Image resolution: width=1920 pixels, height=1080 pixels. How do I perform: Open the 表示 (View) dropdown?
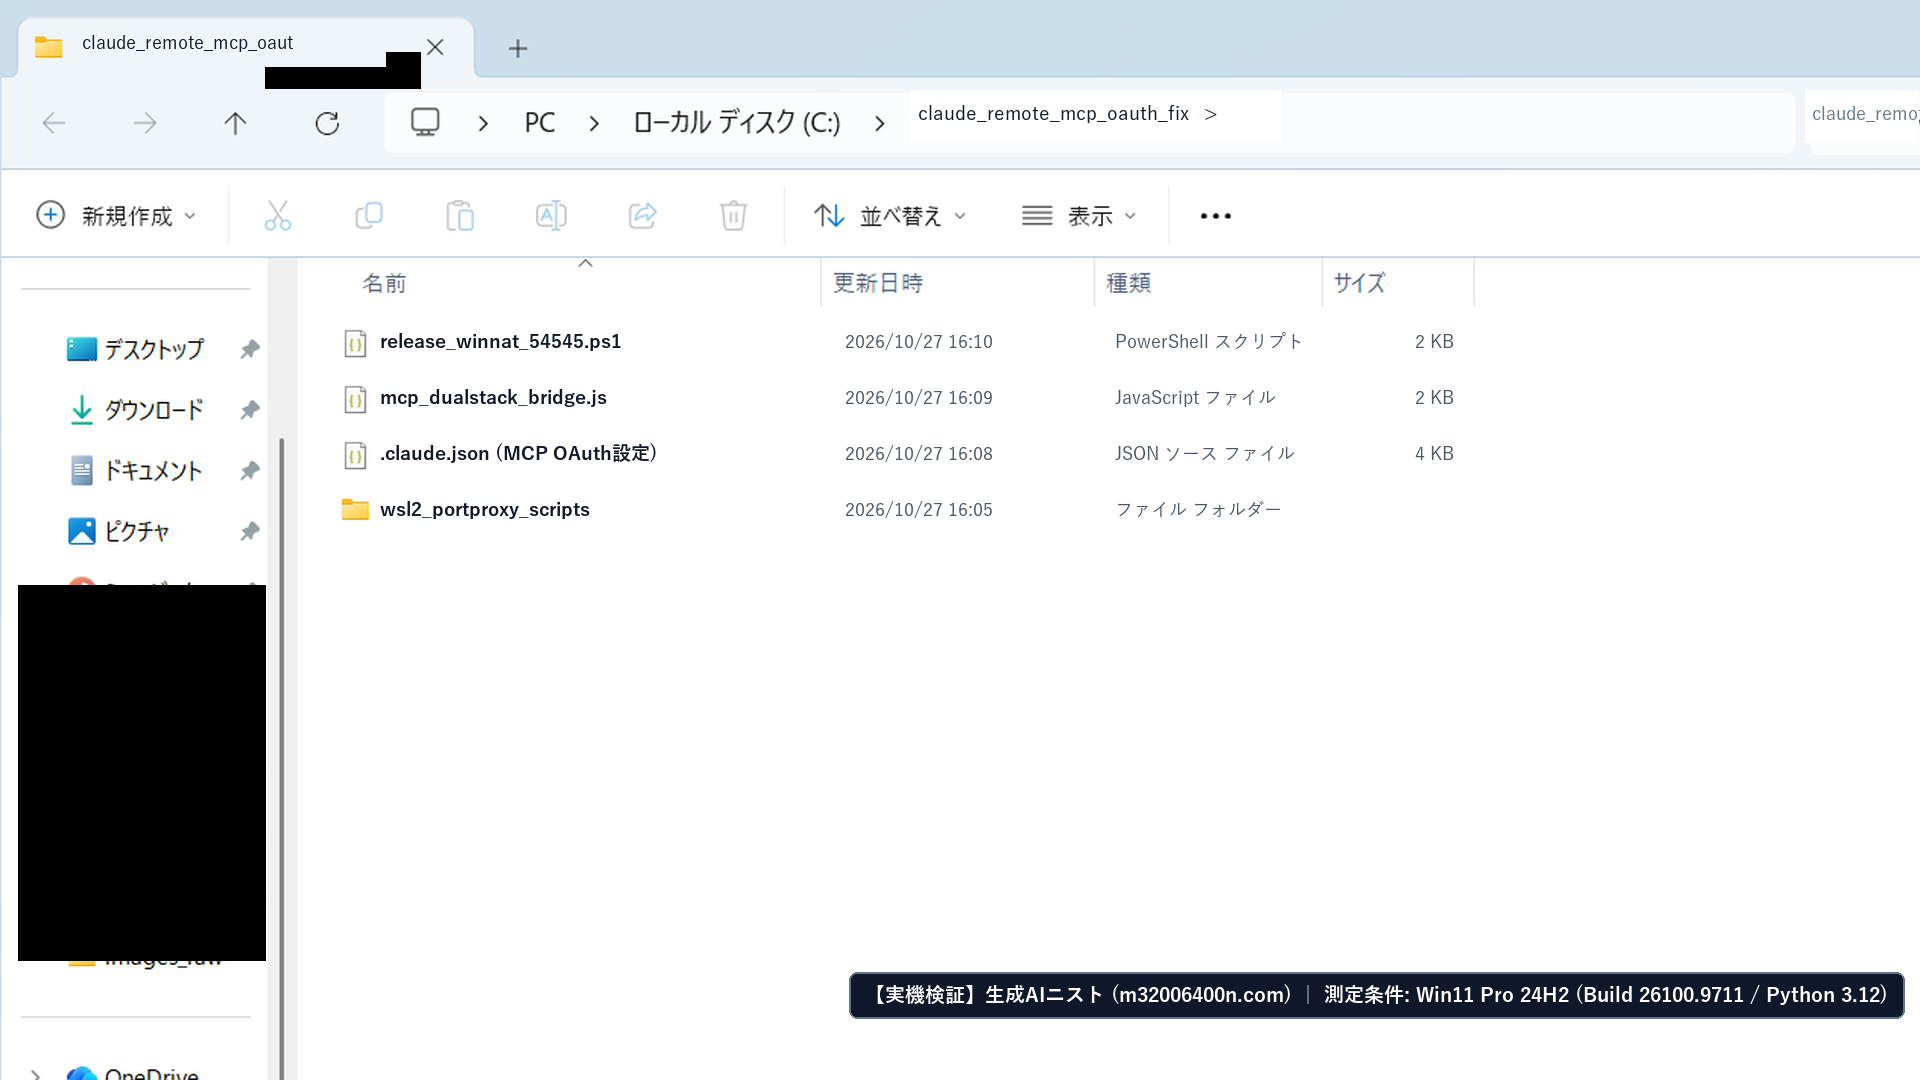click(1079, 215)
